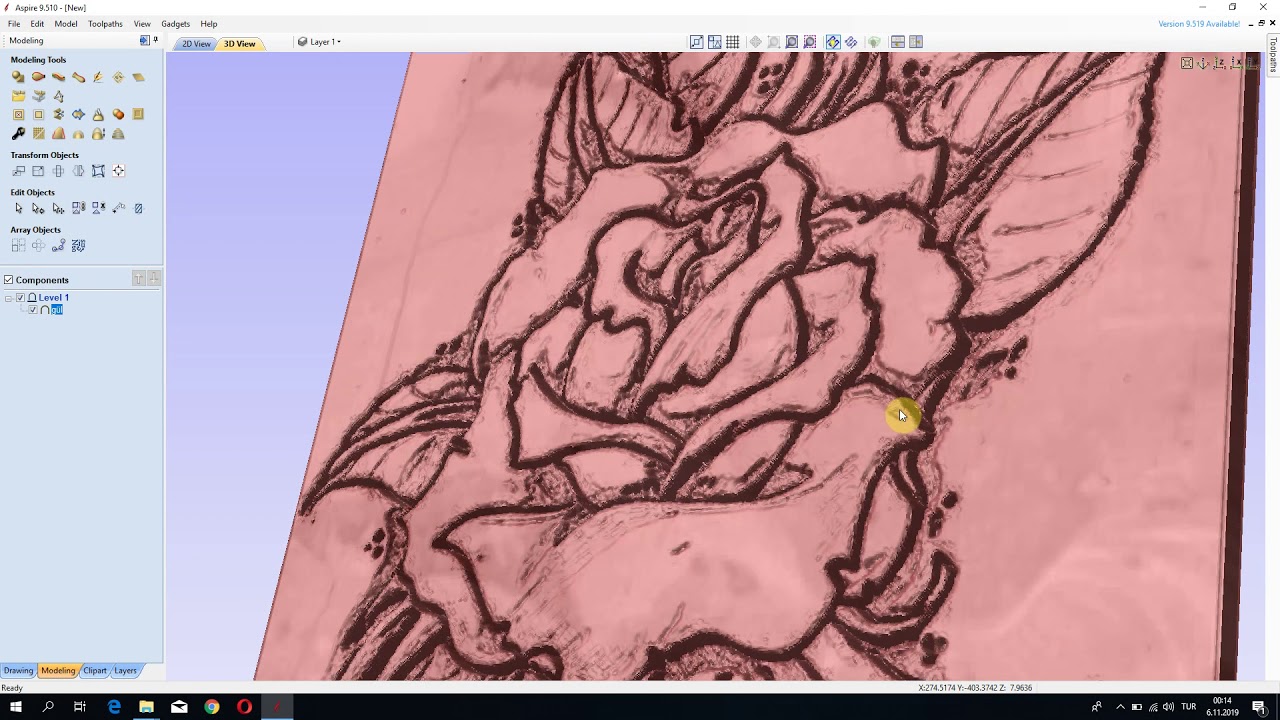
Task: Click Version 9.519 Available link
Action: (x=1199, y=24)
